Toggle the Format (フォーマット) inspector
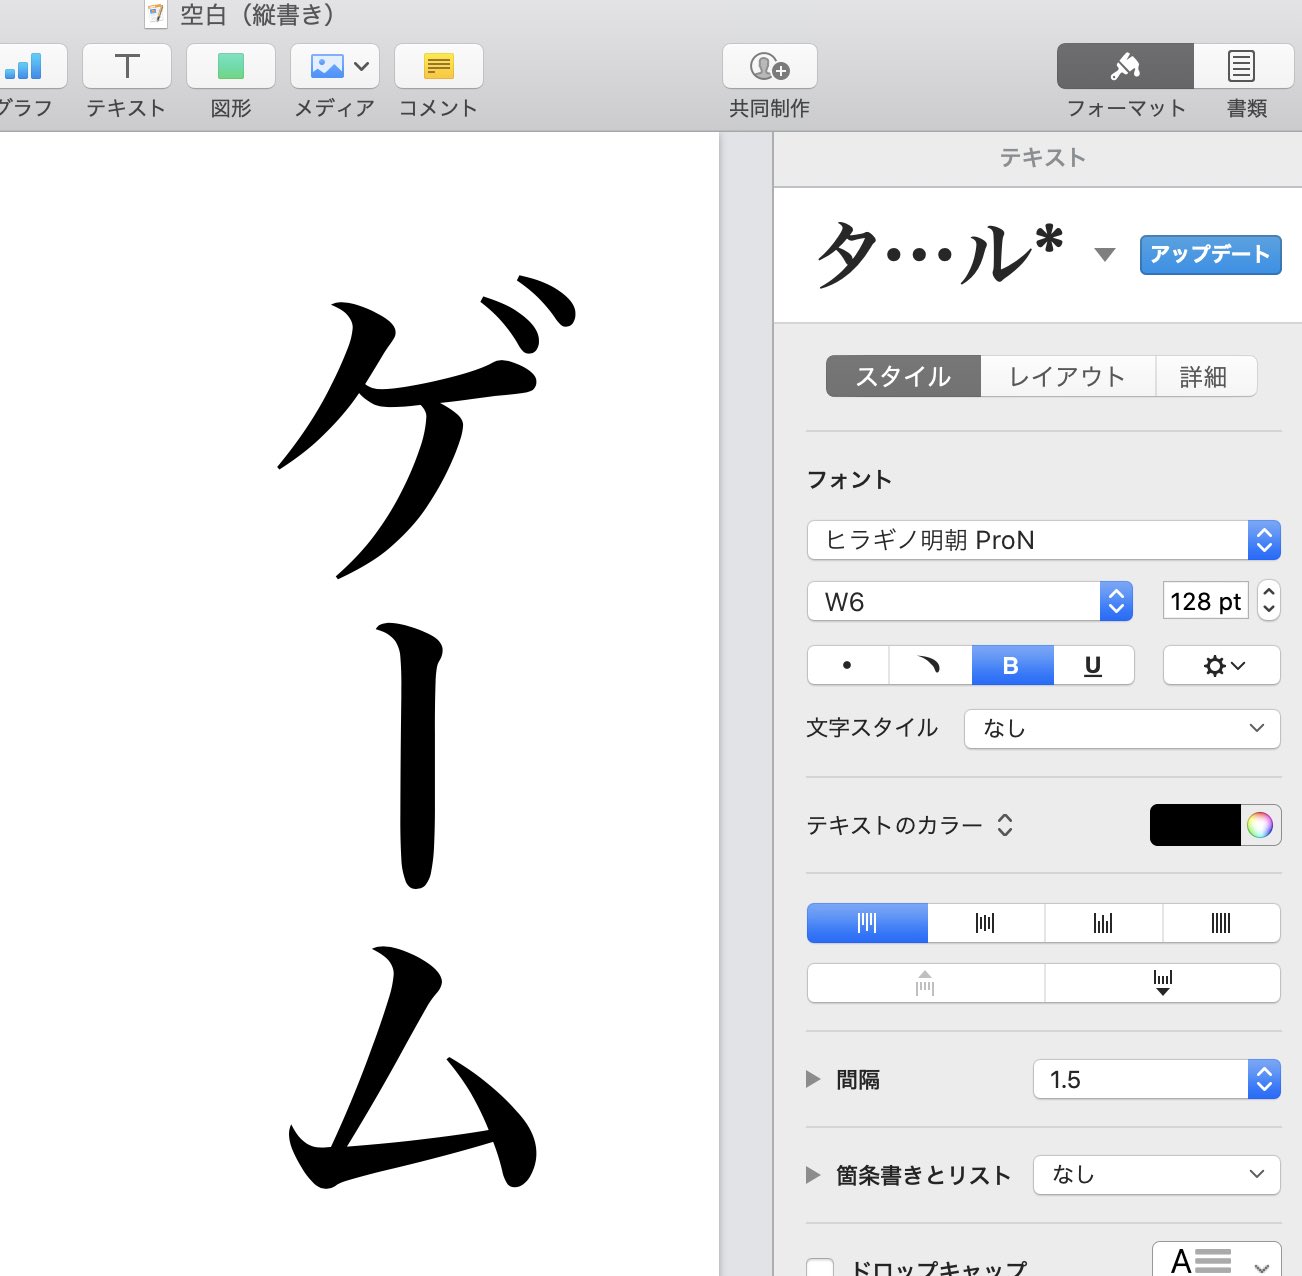 click(1125, 67)
